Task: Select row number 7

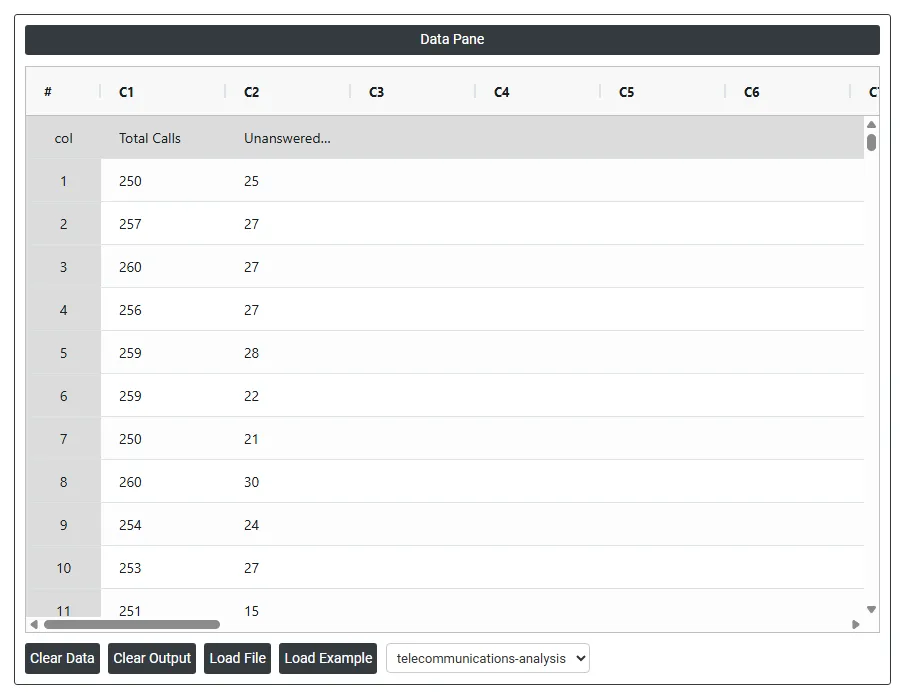Action: click(63, 439)
